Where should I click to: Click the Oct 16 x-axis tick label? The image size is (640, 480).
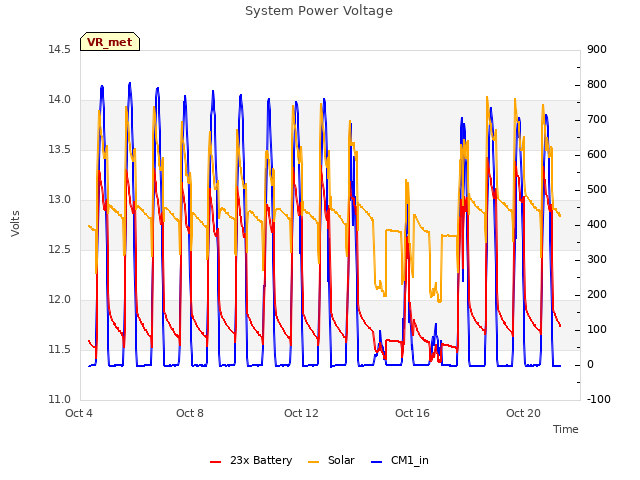point(412,413)
